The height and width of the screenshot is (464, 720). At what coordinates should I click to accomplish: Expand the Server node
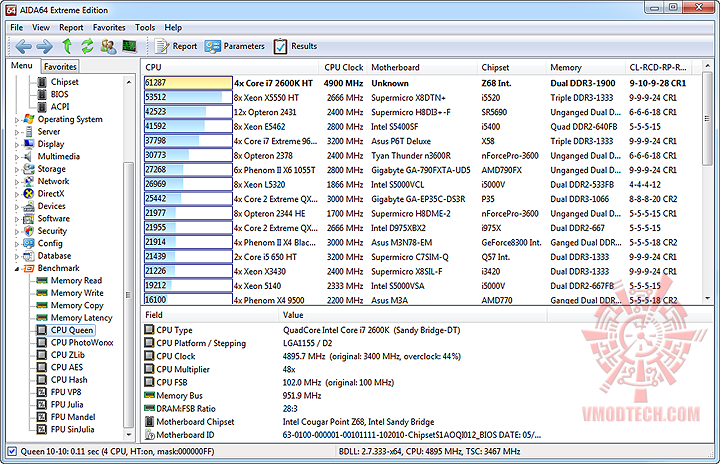[x=17, y=132]
